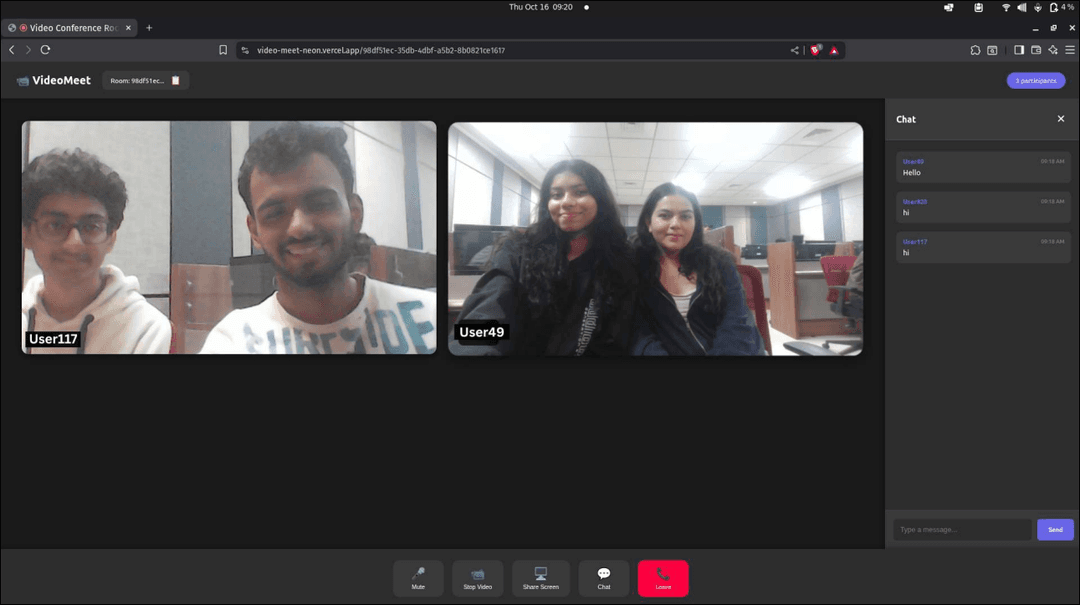Open a new browser tab
The width and height of the screenshot is (1080, 605).
[149, 28]
